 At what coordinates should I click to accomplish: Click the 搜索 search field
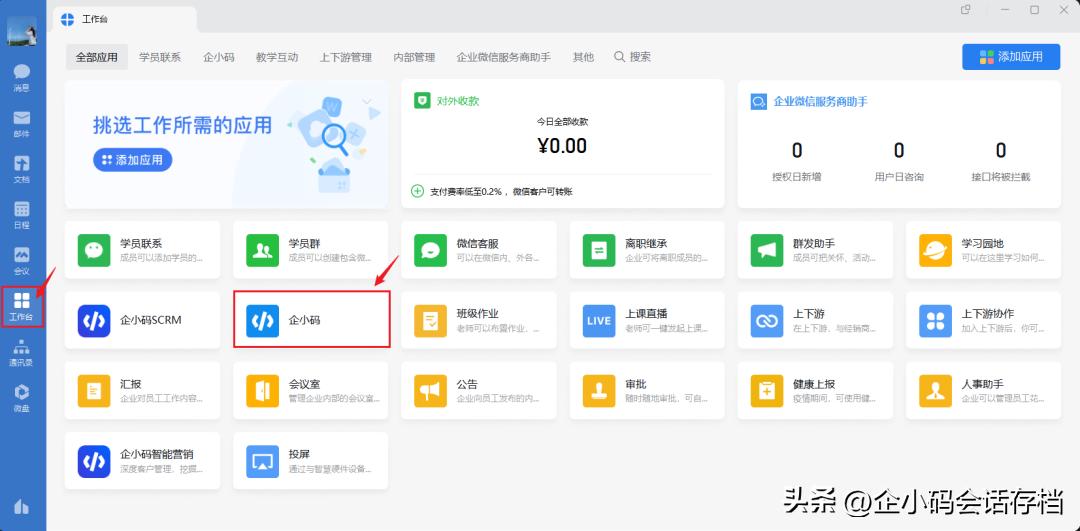632,57
